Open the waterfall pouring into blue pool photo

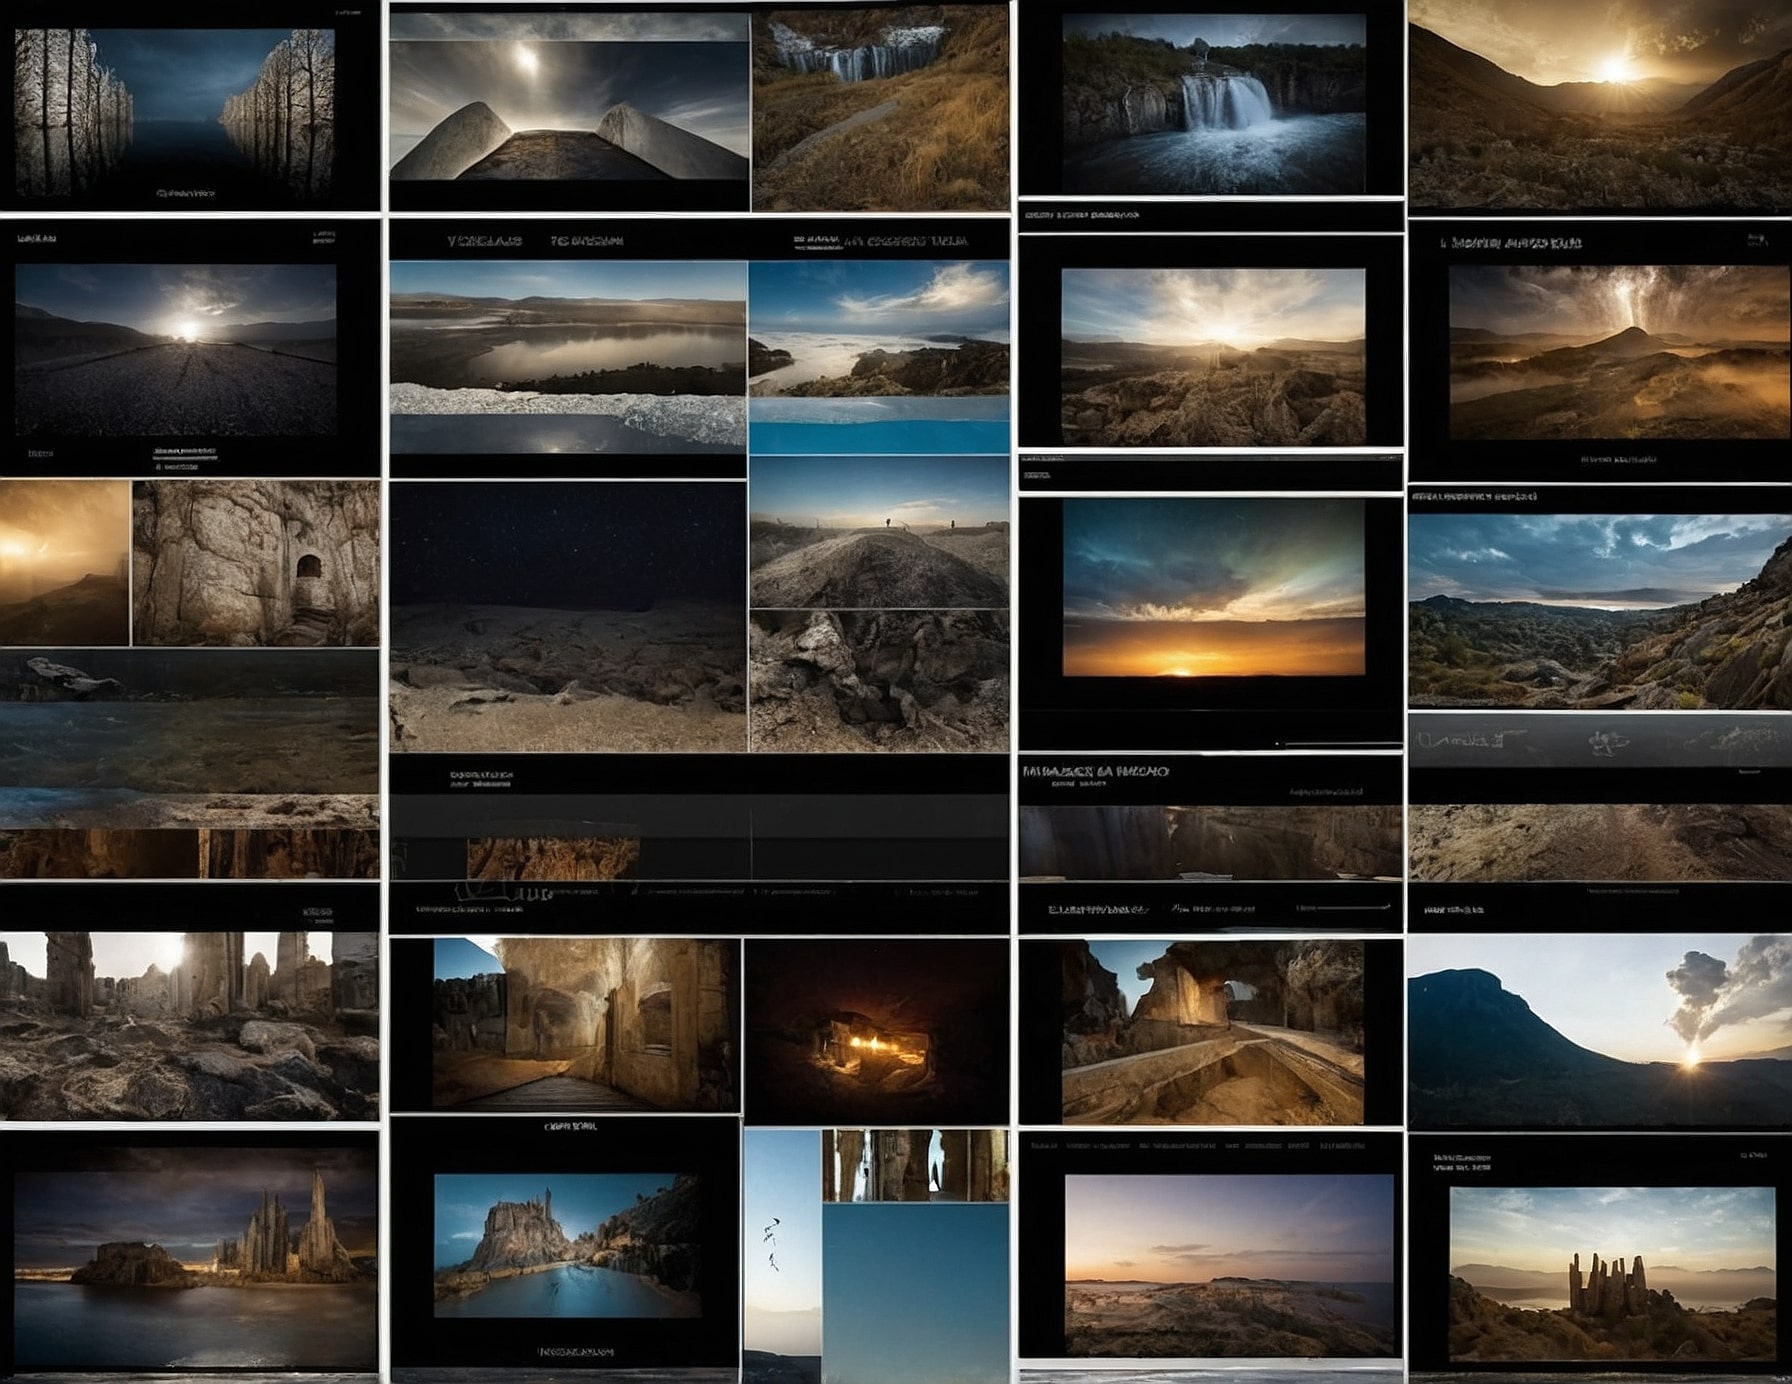tap(1214, 104)
